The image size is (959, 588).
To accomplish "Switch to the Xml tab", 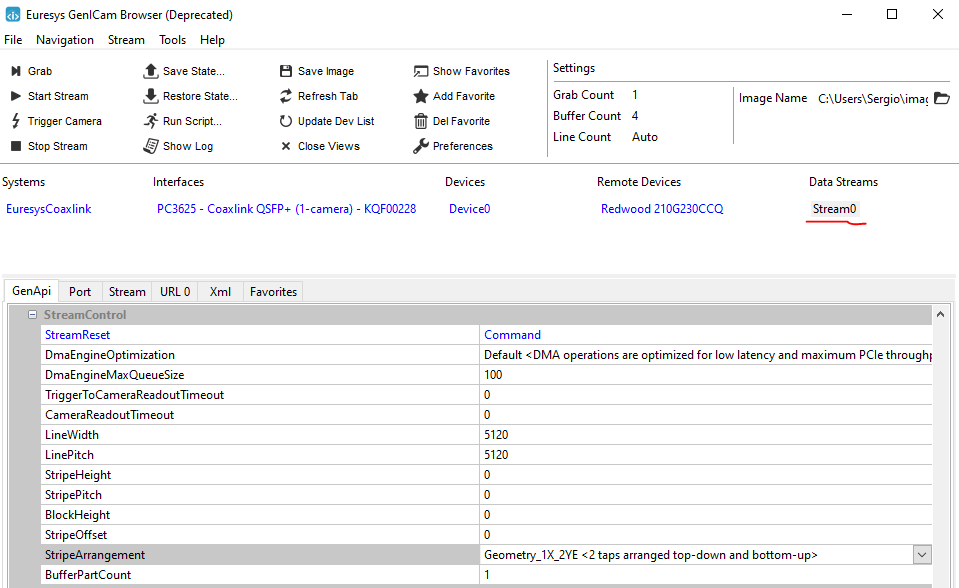I will pos(220,292).
